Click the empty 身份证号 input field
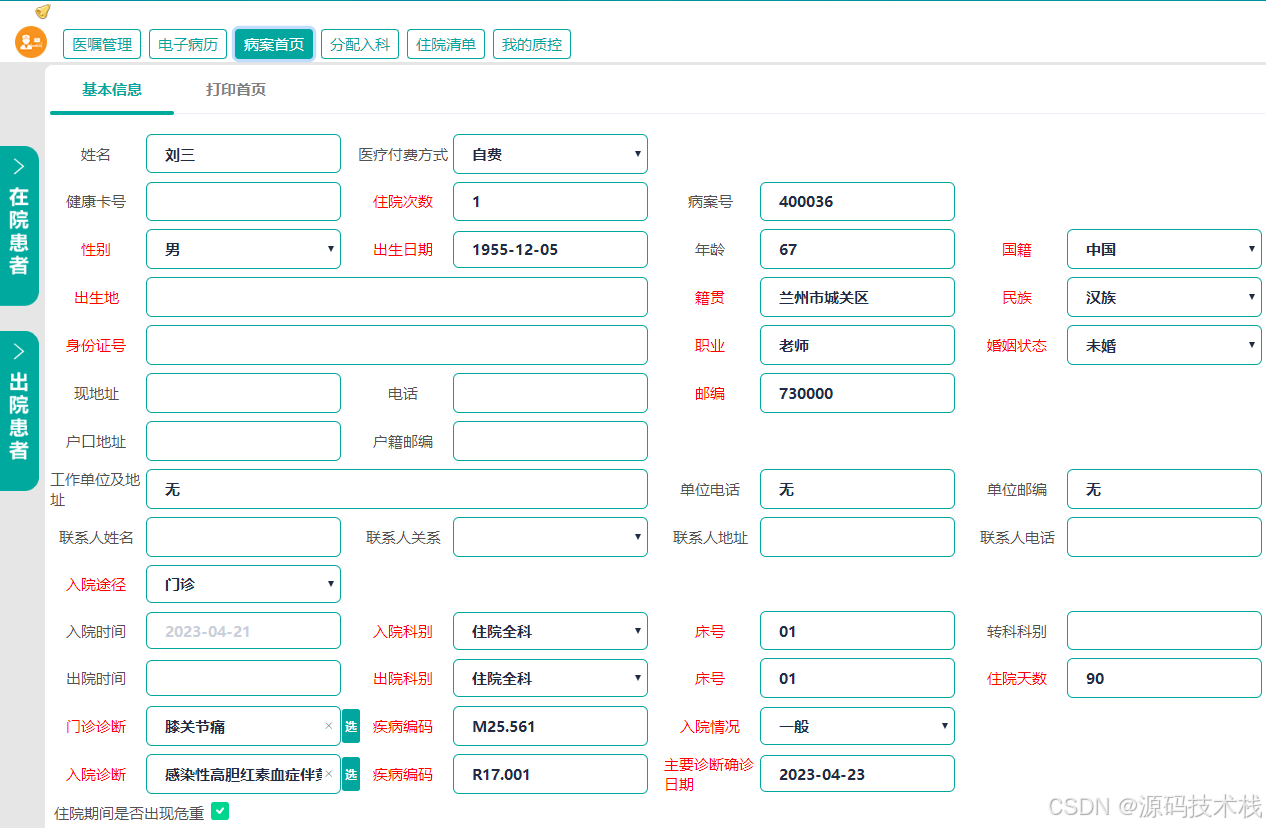Image resolution: width=1266 pixels, height=828 pixels. 397,345
